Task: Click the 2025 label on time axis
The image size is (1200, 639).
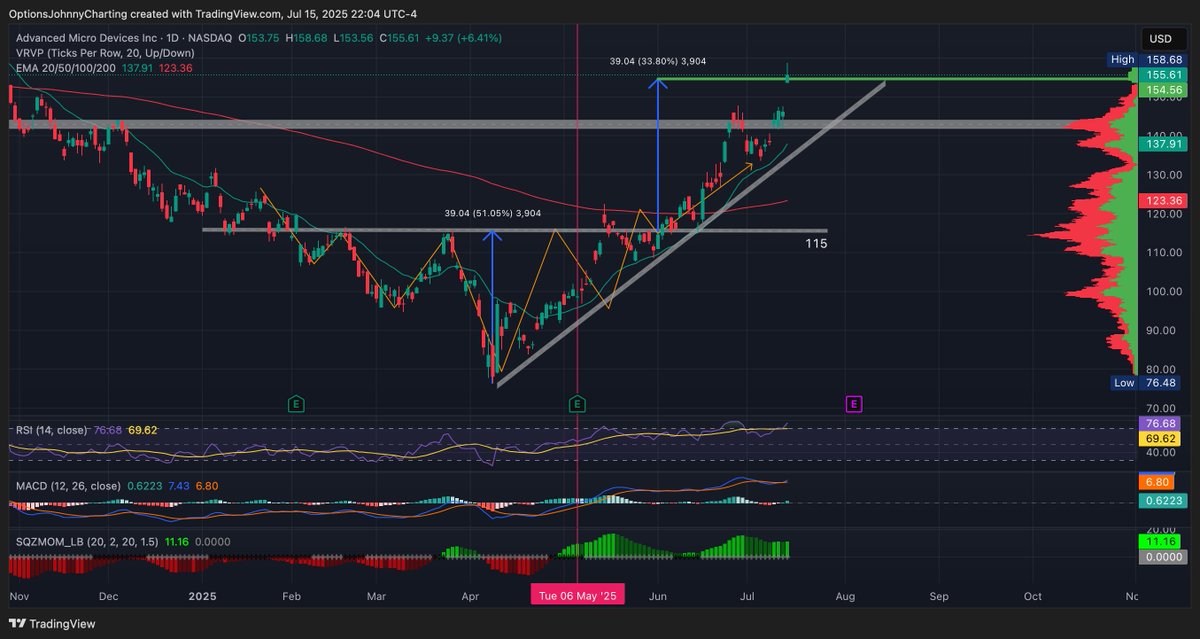Action: pyautogui.click(x=203, y=596)
